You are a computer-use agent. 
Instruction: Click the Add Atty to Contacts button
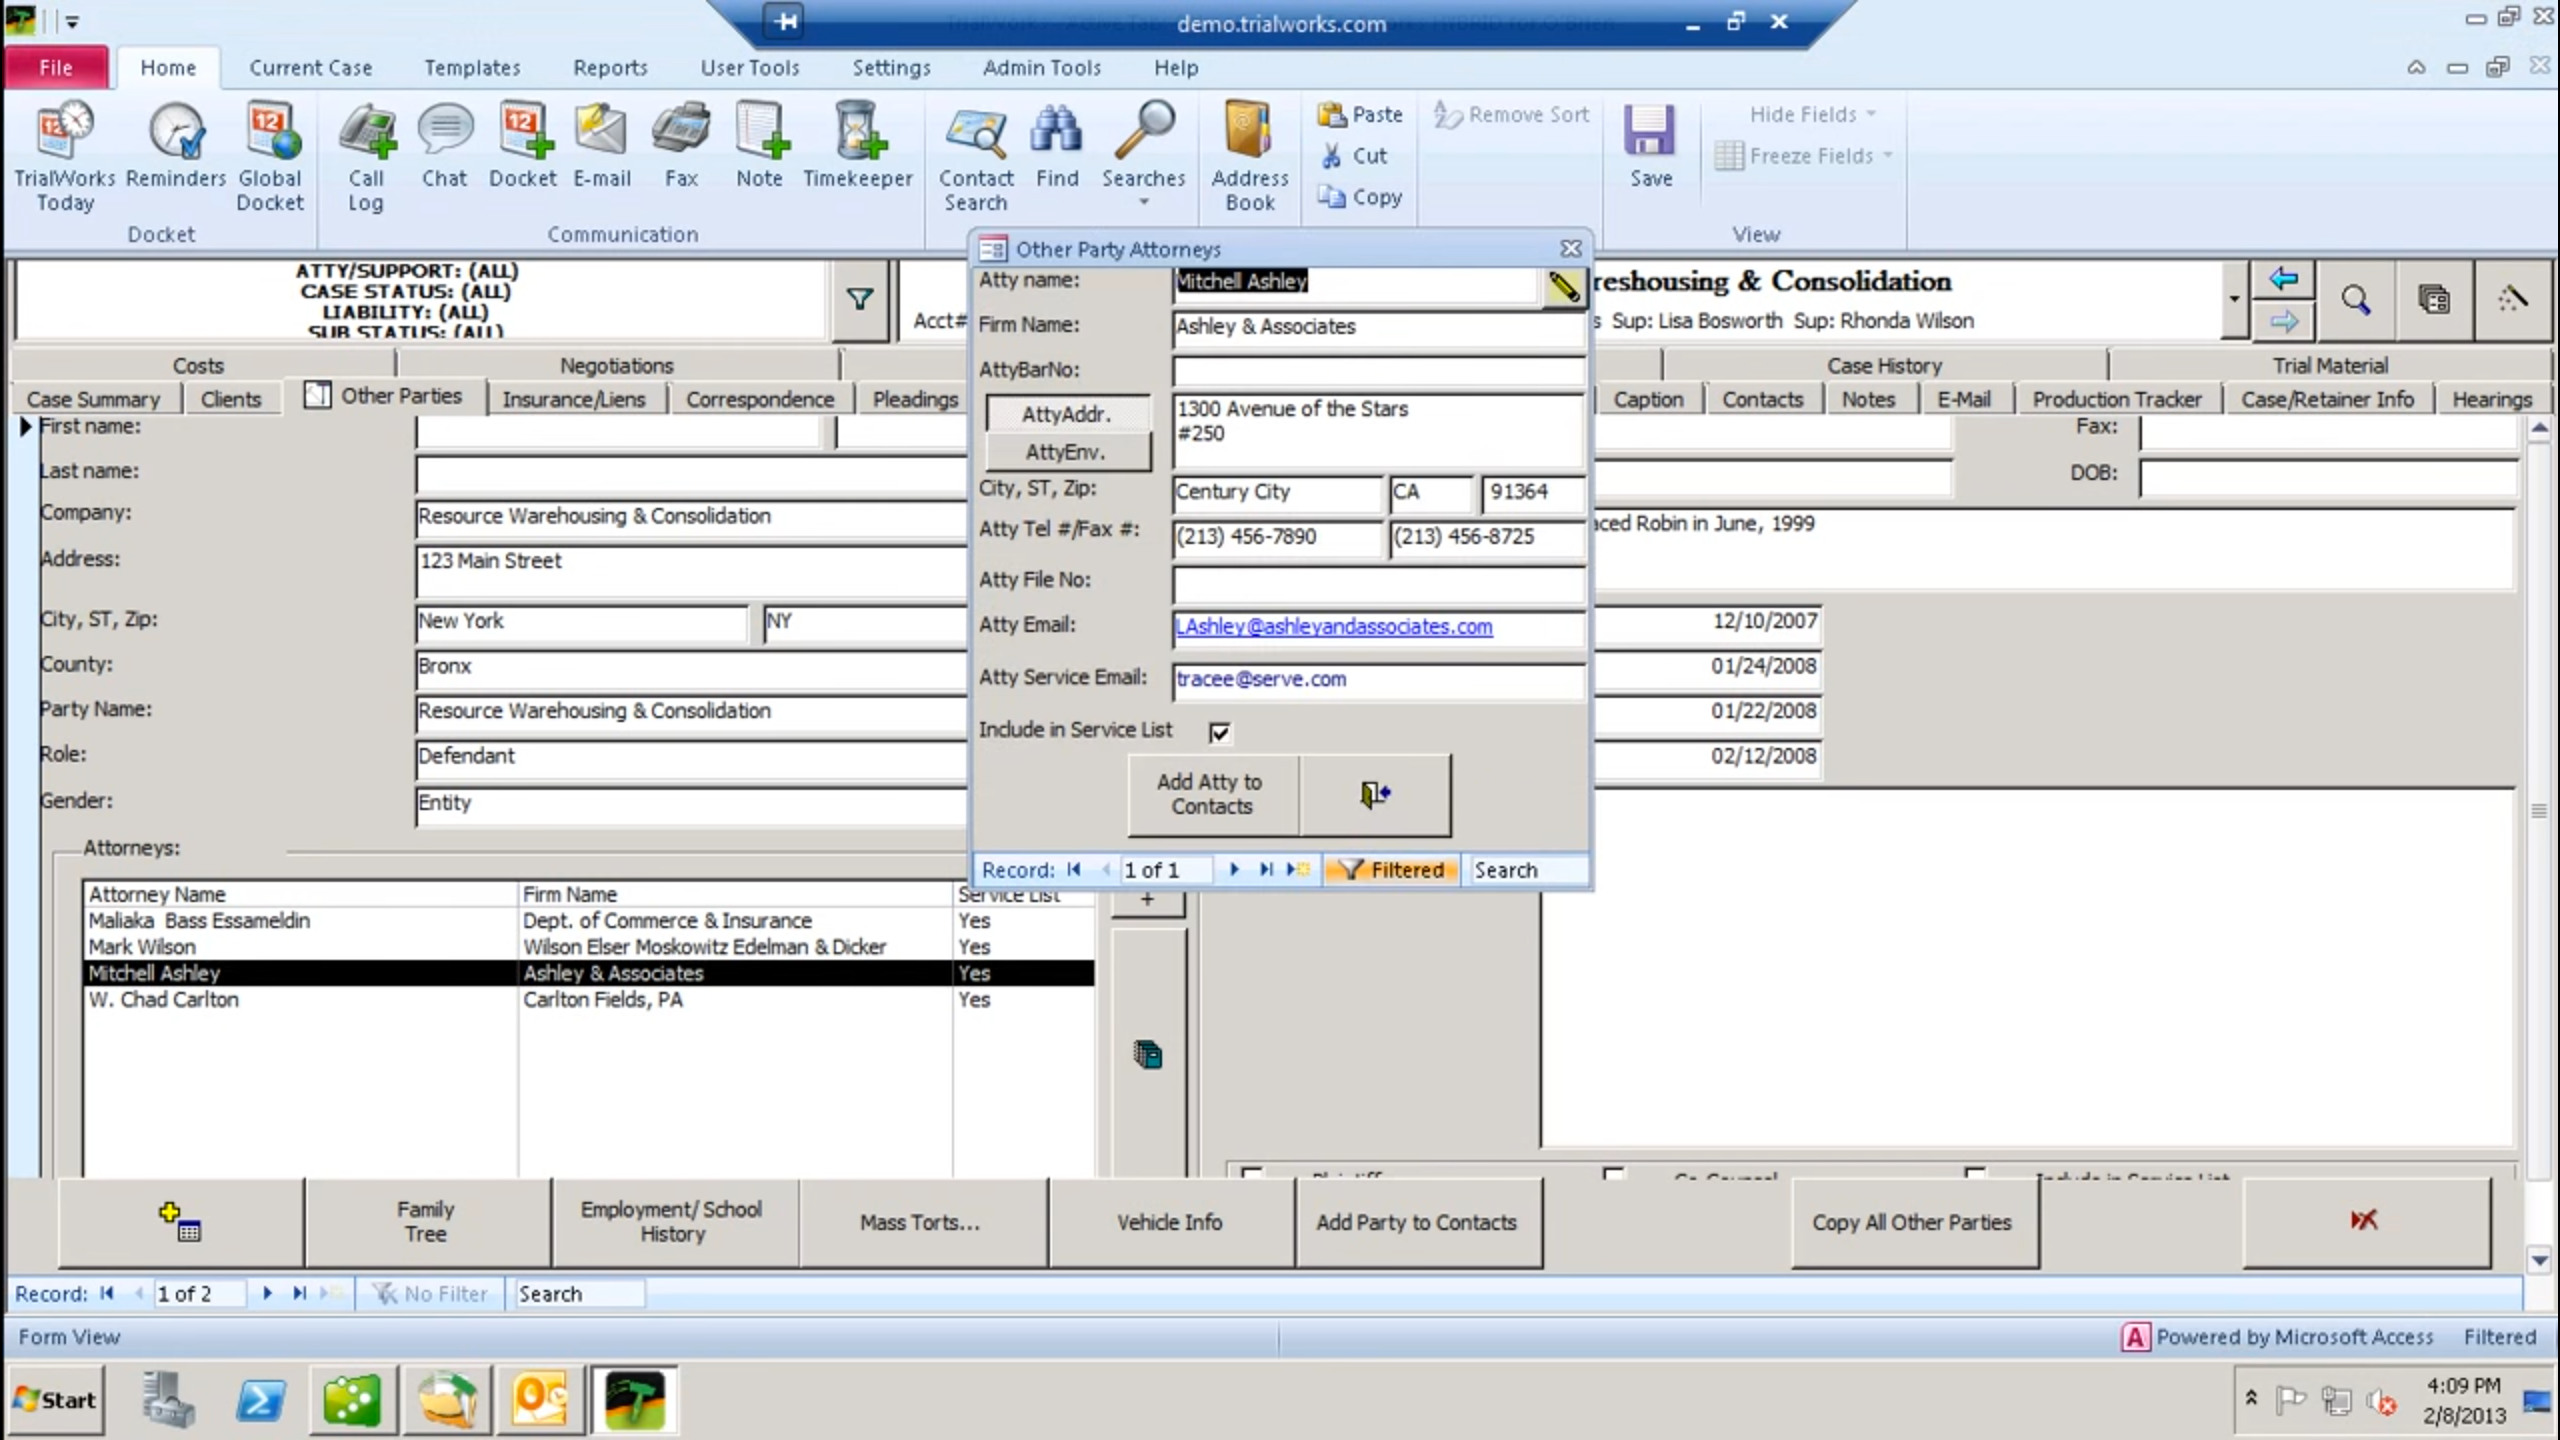tap(1211, 794)
